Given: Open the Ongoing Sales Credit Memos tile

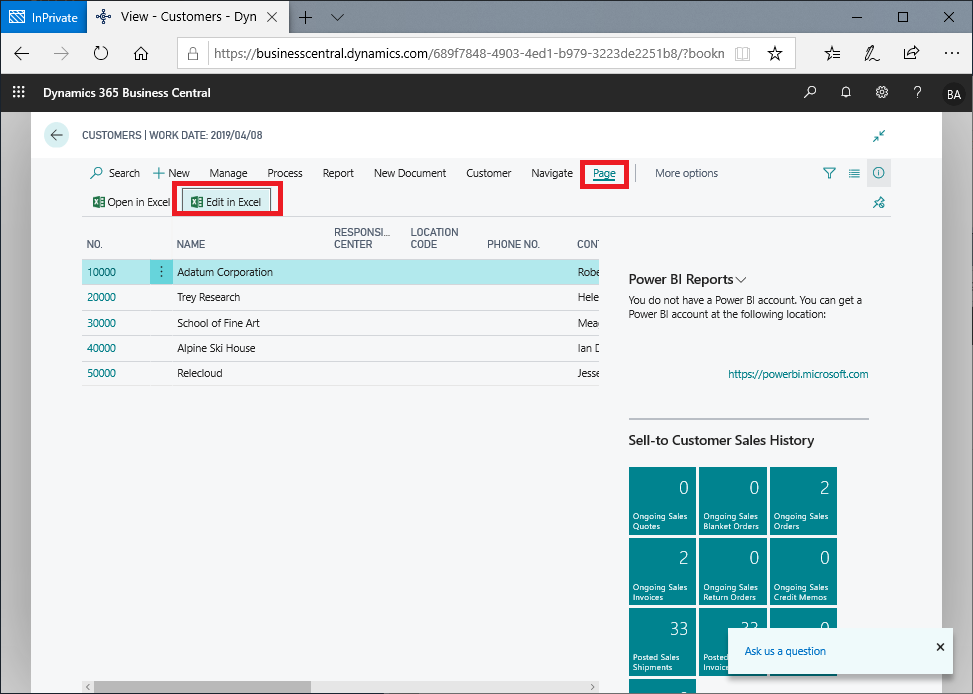Looking at the screenshot, I should coord(803,571).
